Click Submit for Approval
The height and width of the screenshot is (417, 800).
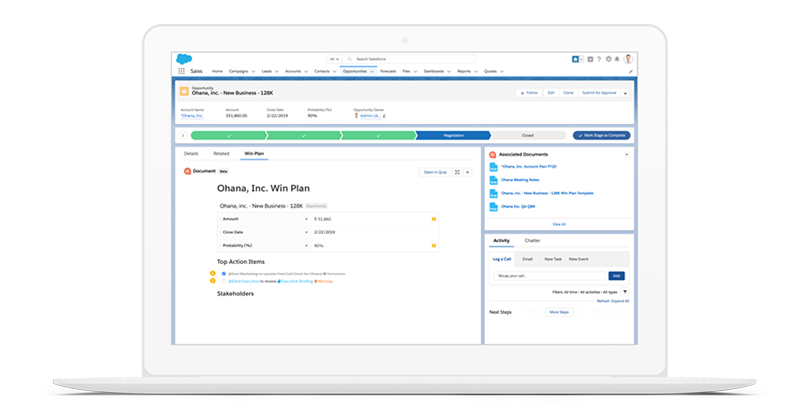(599, 93)
